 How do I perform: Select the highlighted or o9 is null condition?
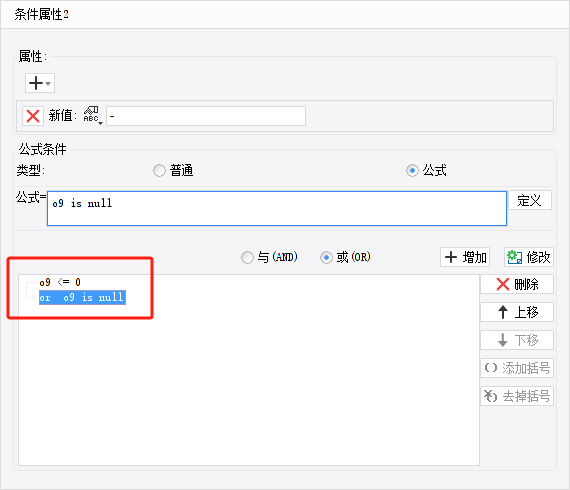82,297
